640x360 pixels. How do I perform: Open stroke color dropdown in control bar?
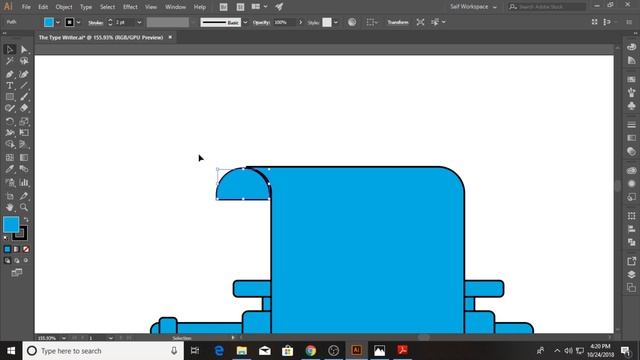coord(78,22)
